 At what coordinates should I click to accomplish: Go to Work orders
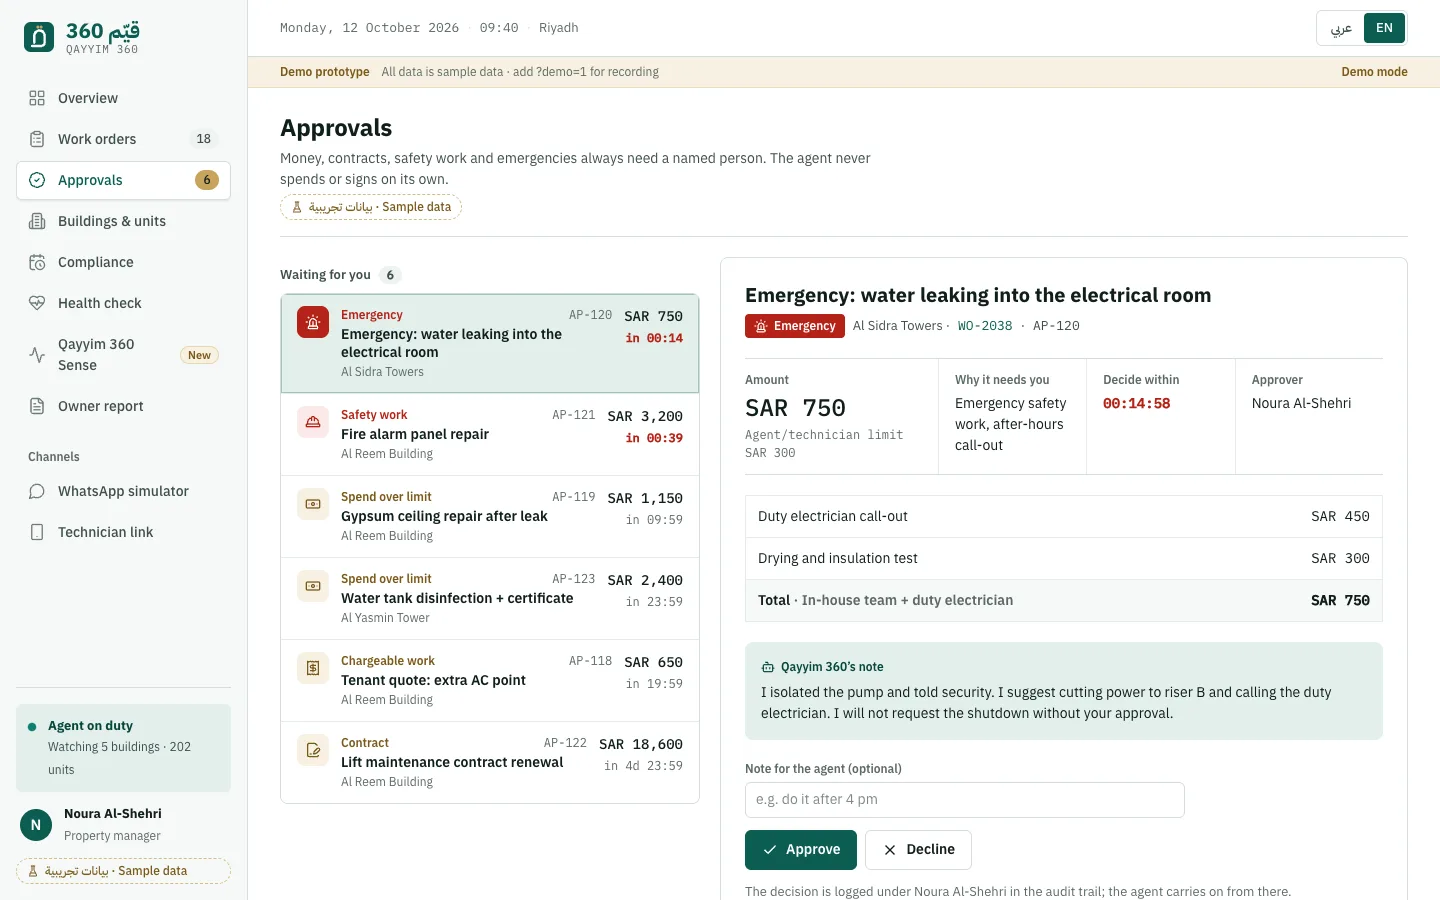[x=124, y=139]
